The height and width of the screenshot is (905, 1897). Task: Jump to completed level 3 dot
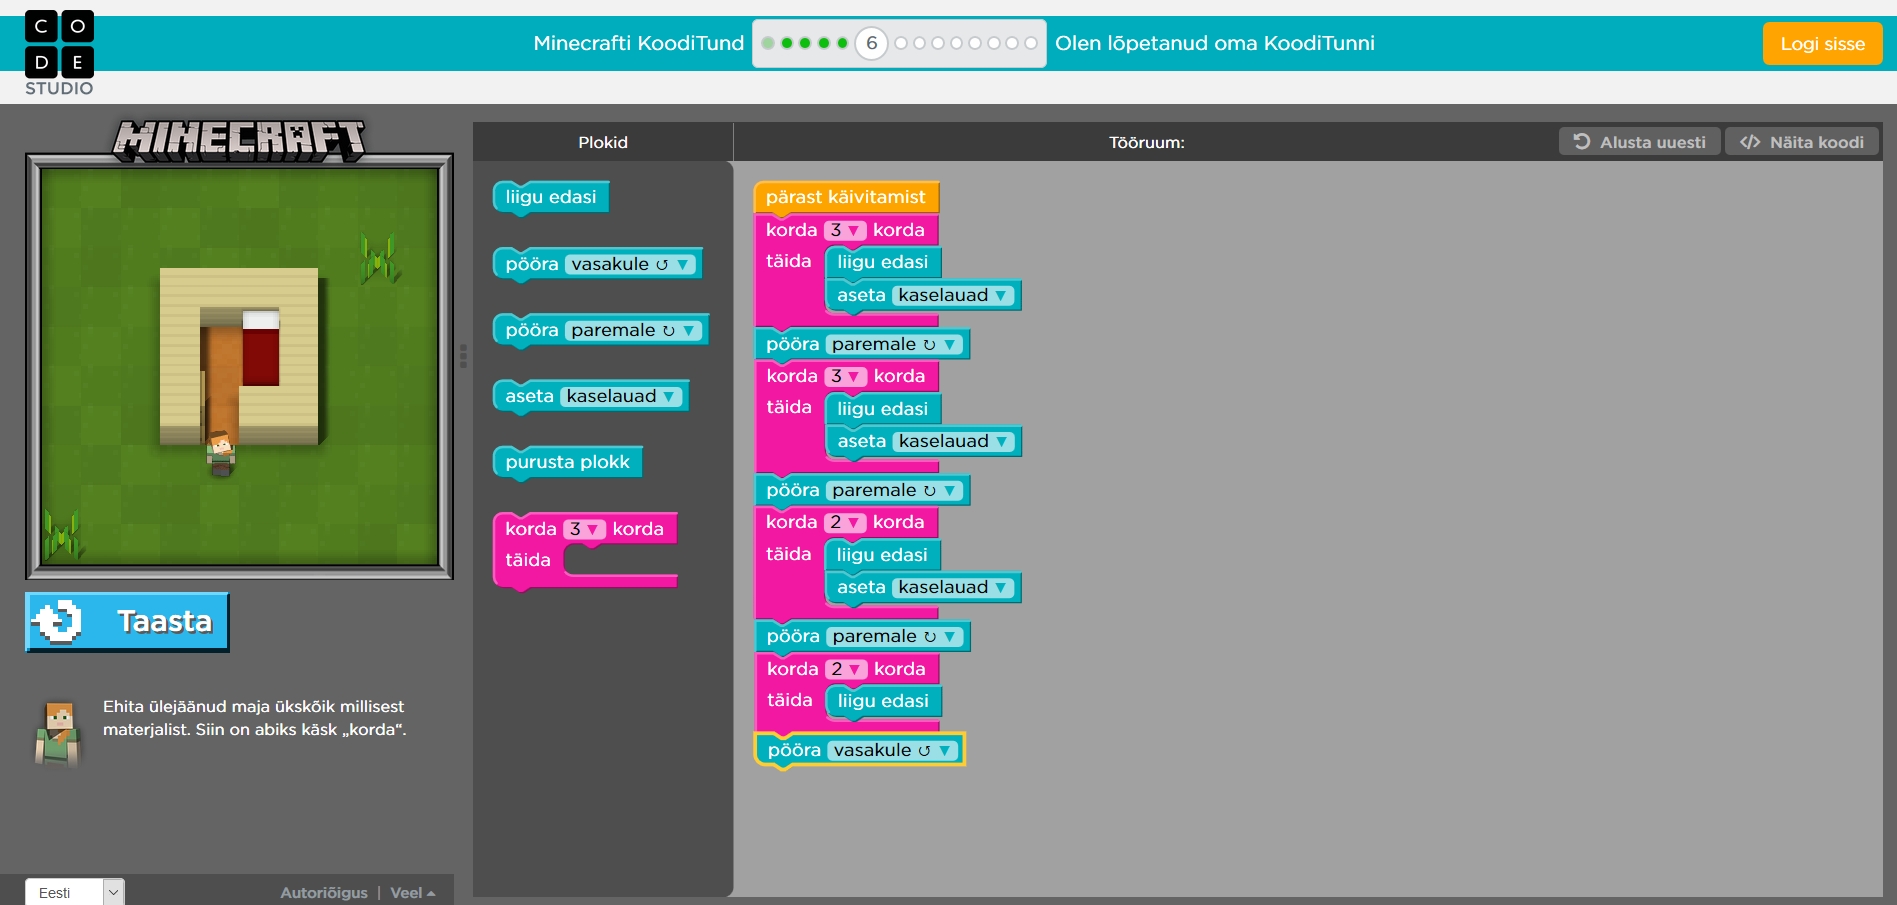(x=805, y=43)
